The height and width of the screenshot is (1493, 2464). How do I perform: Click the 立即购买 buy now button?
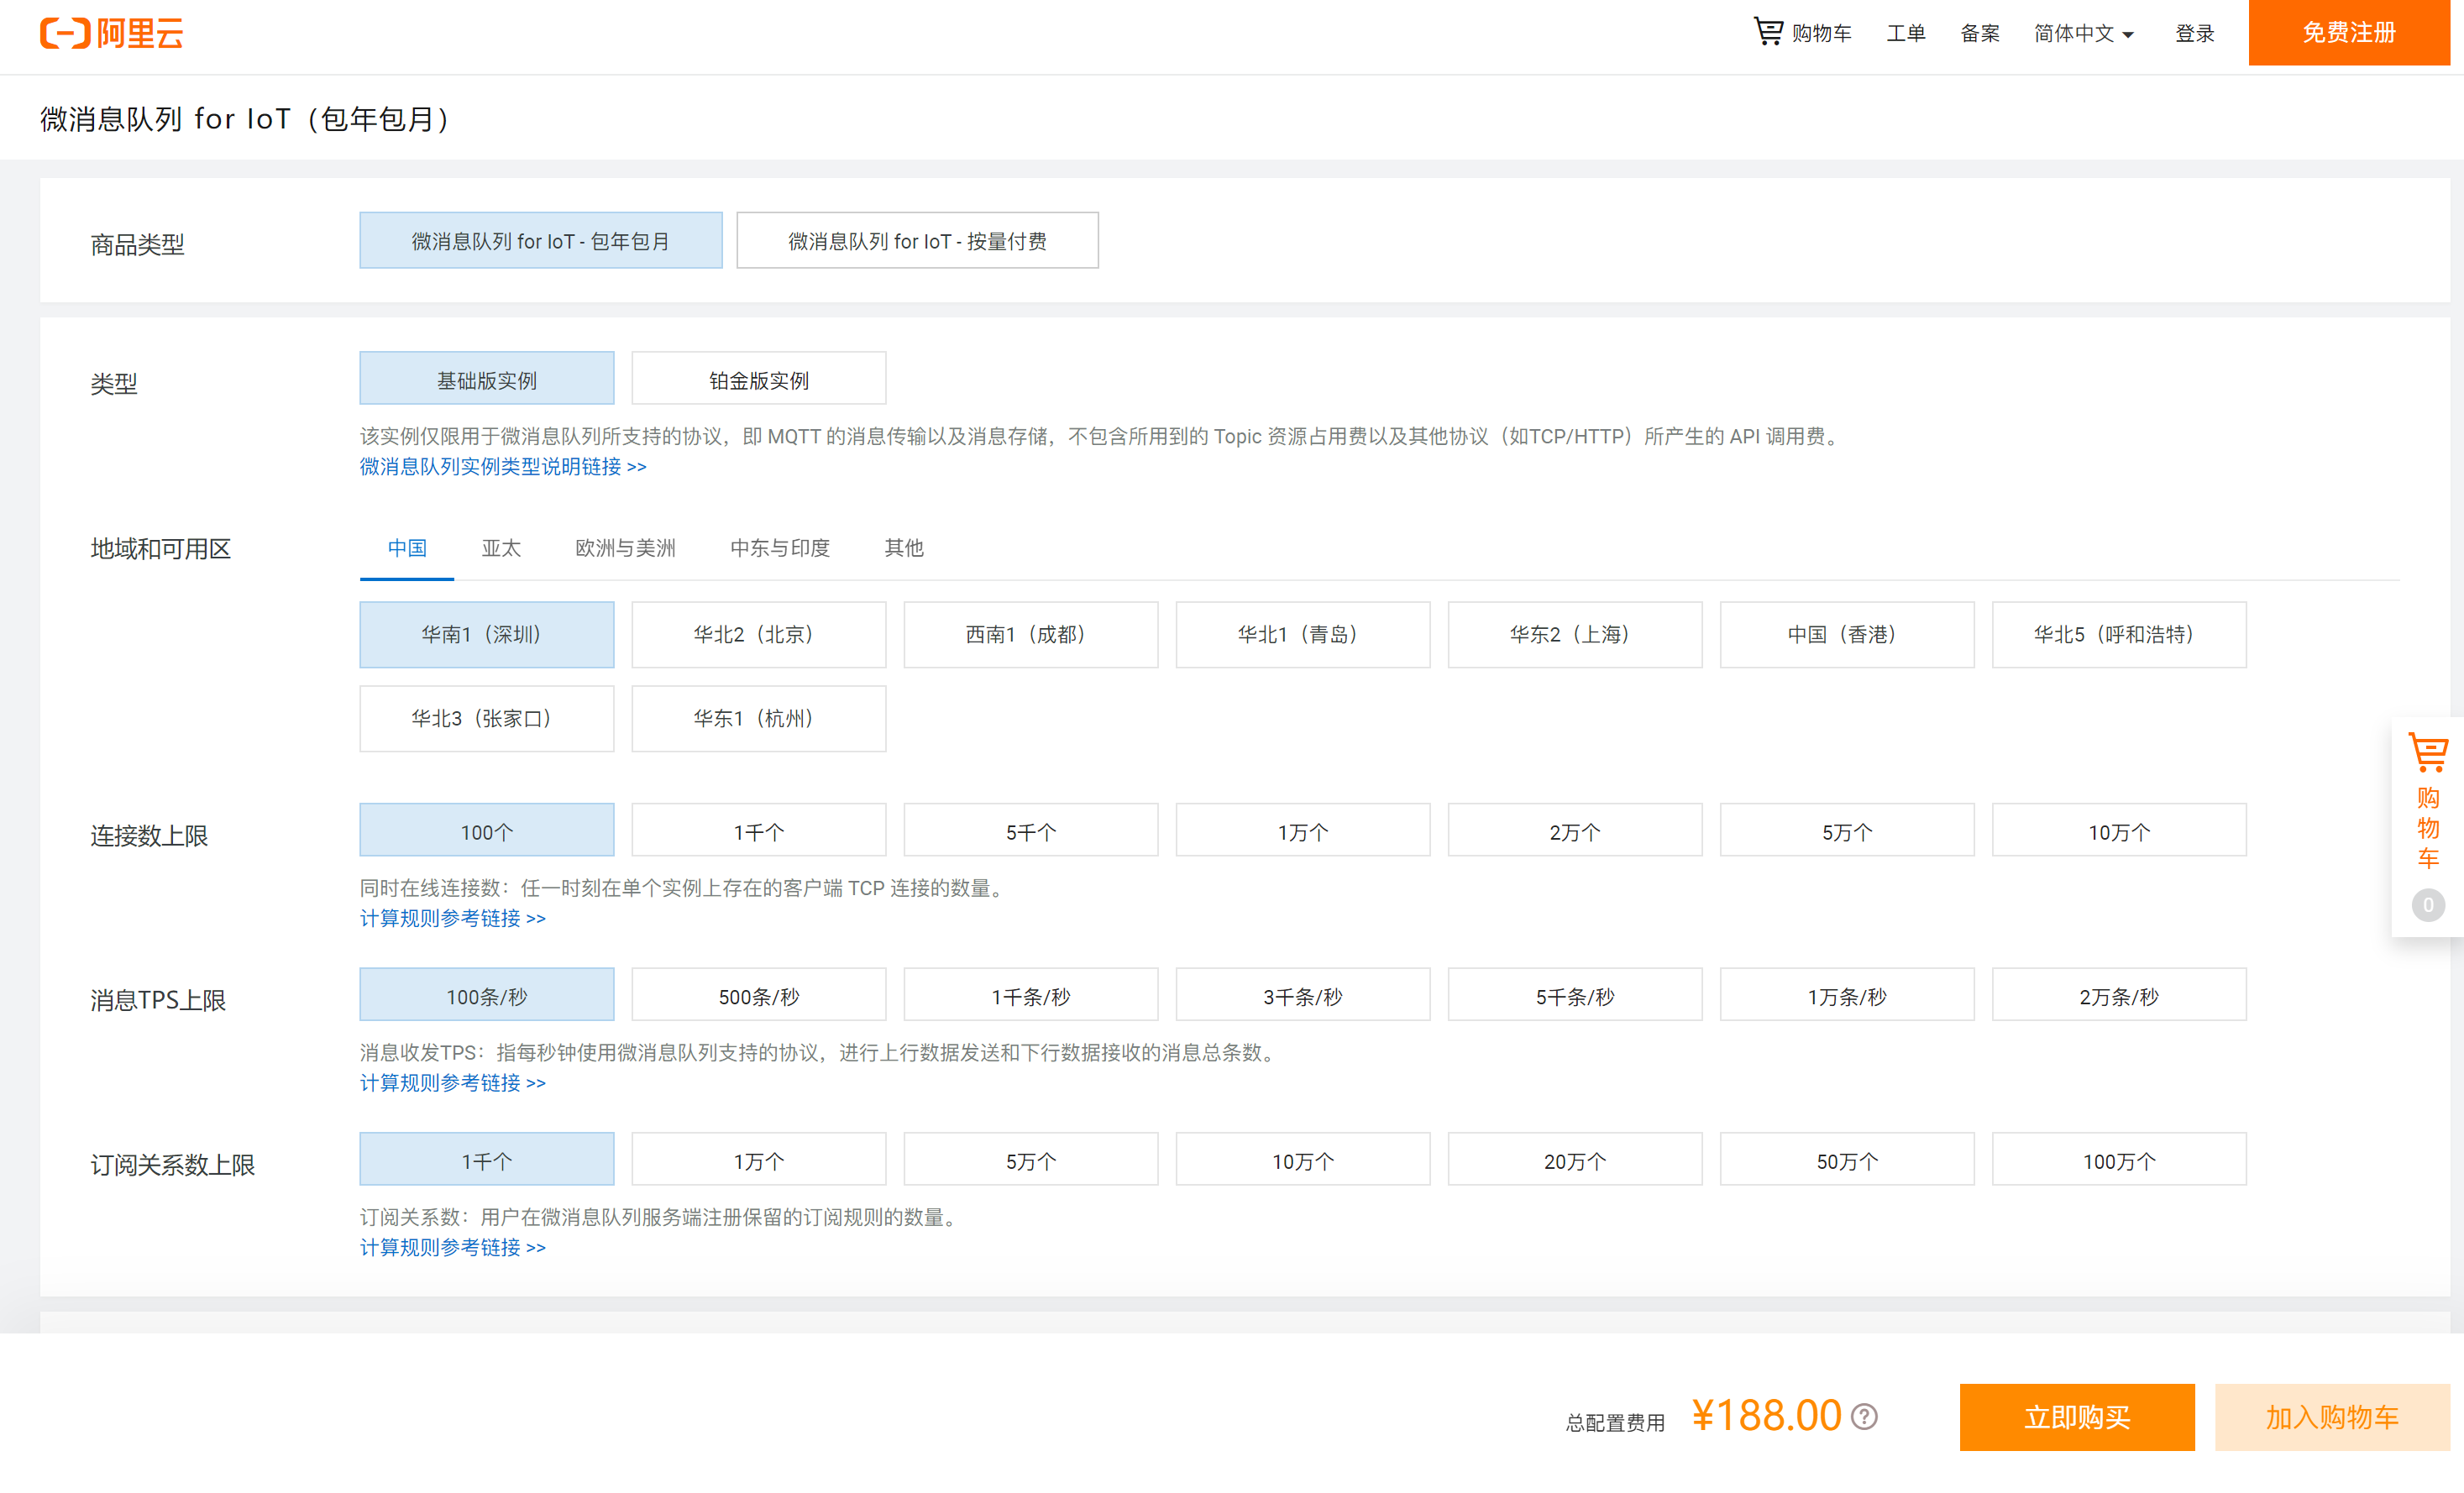(2076, 1417)
